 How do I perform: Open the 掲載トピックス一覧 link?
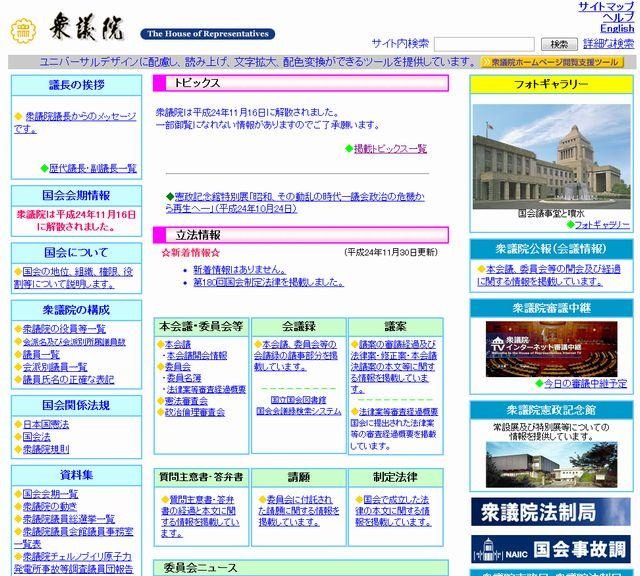(x=388, y=149)
